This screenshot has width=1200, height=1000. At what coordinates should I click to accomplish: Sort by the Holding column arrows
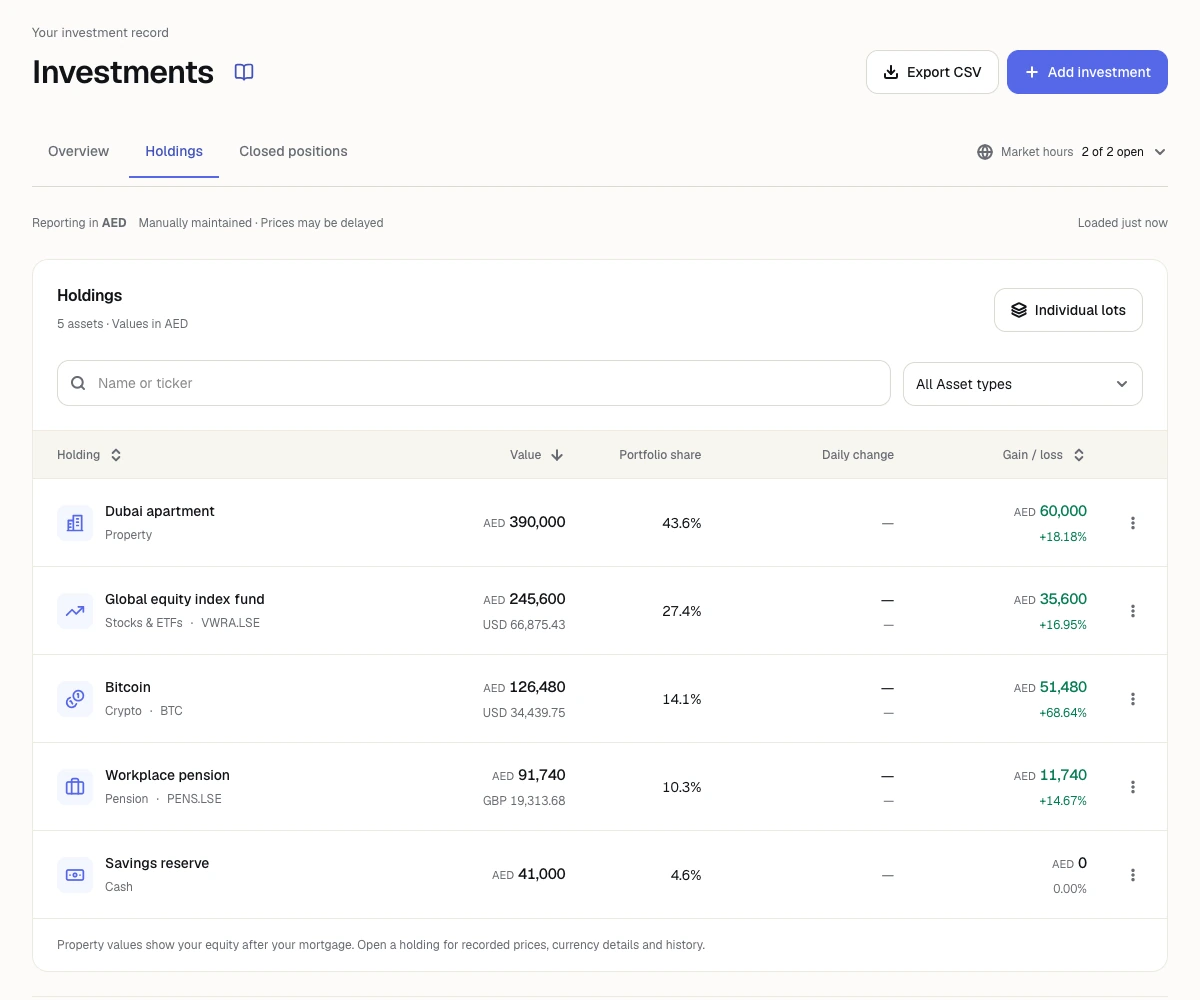(116, 455)
